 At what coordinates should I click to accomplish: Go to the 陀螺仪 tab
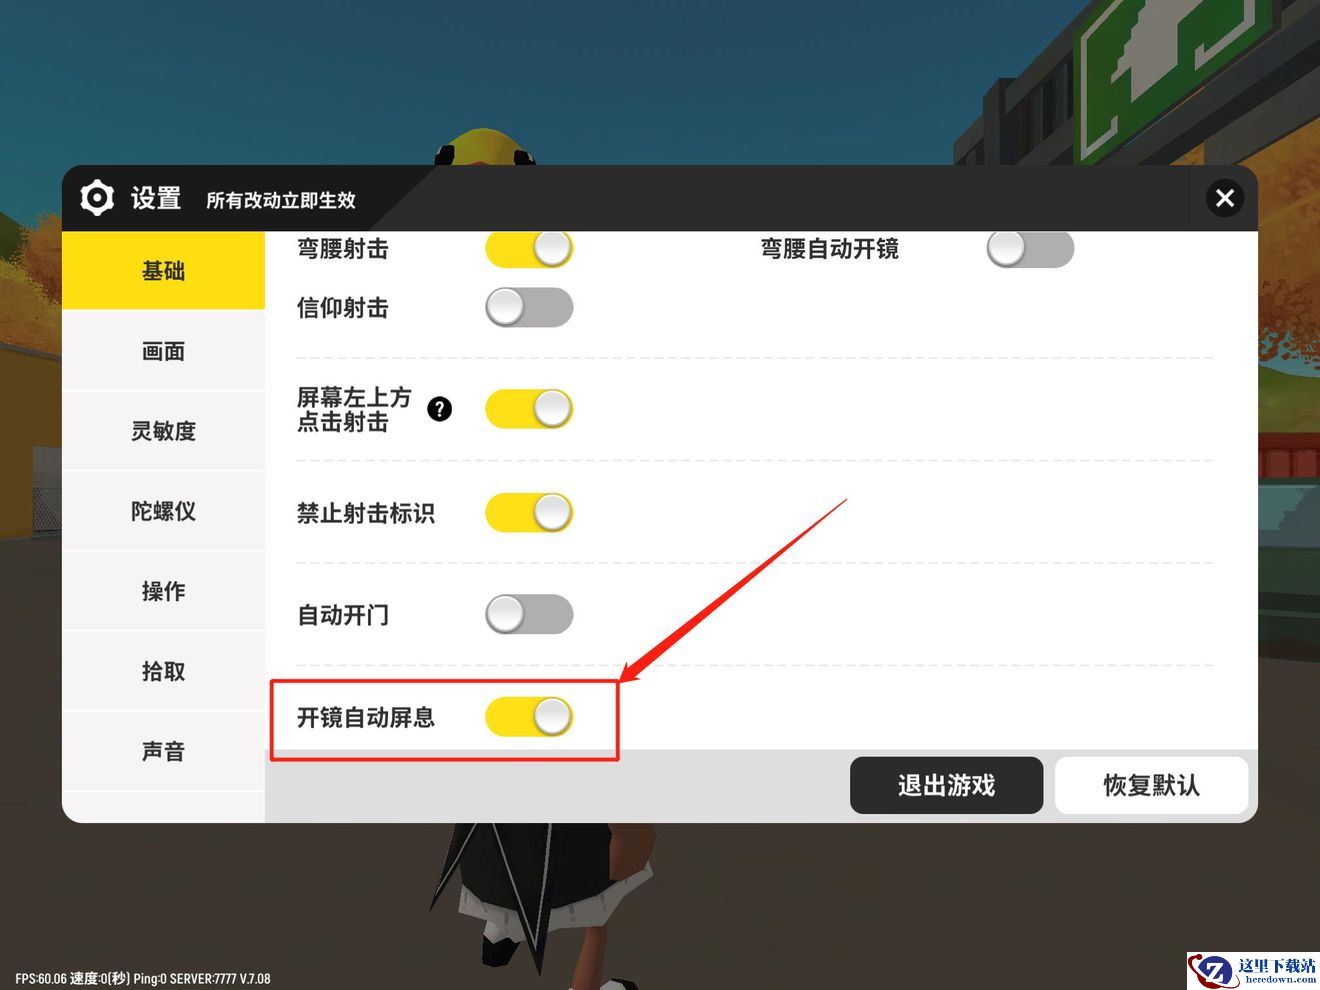163,511
